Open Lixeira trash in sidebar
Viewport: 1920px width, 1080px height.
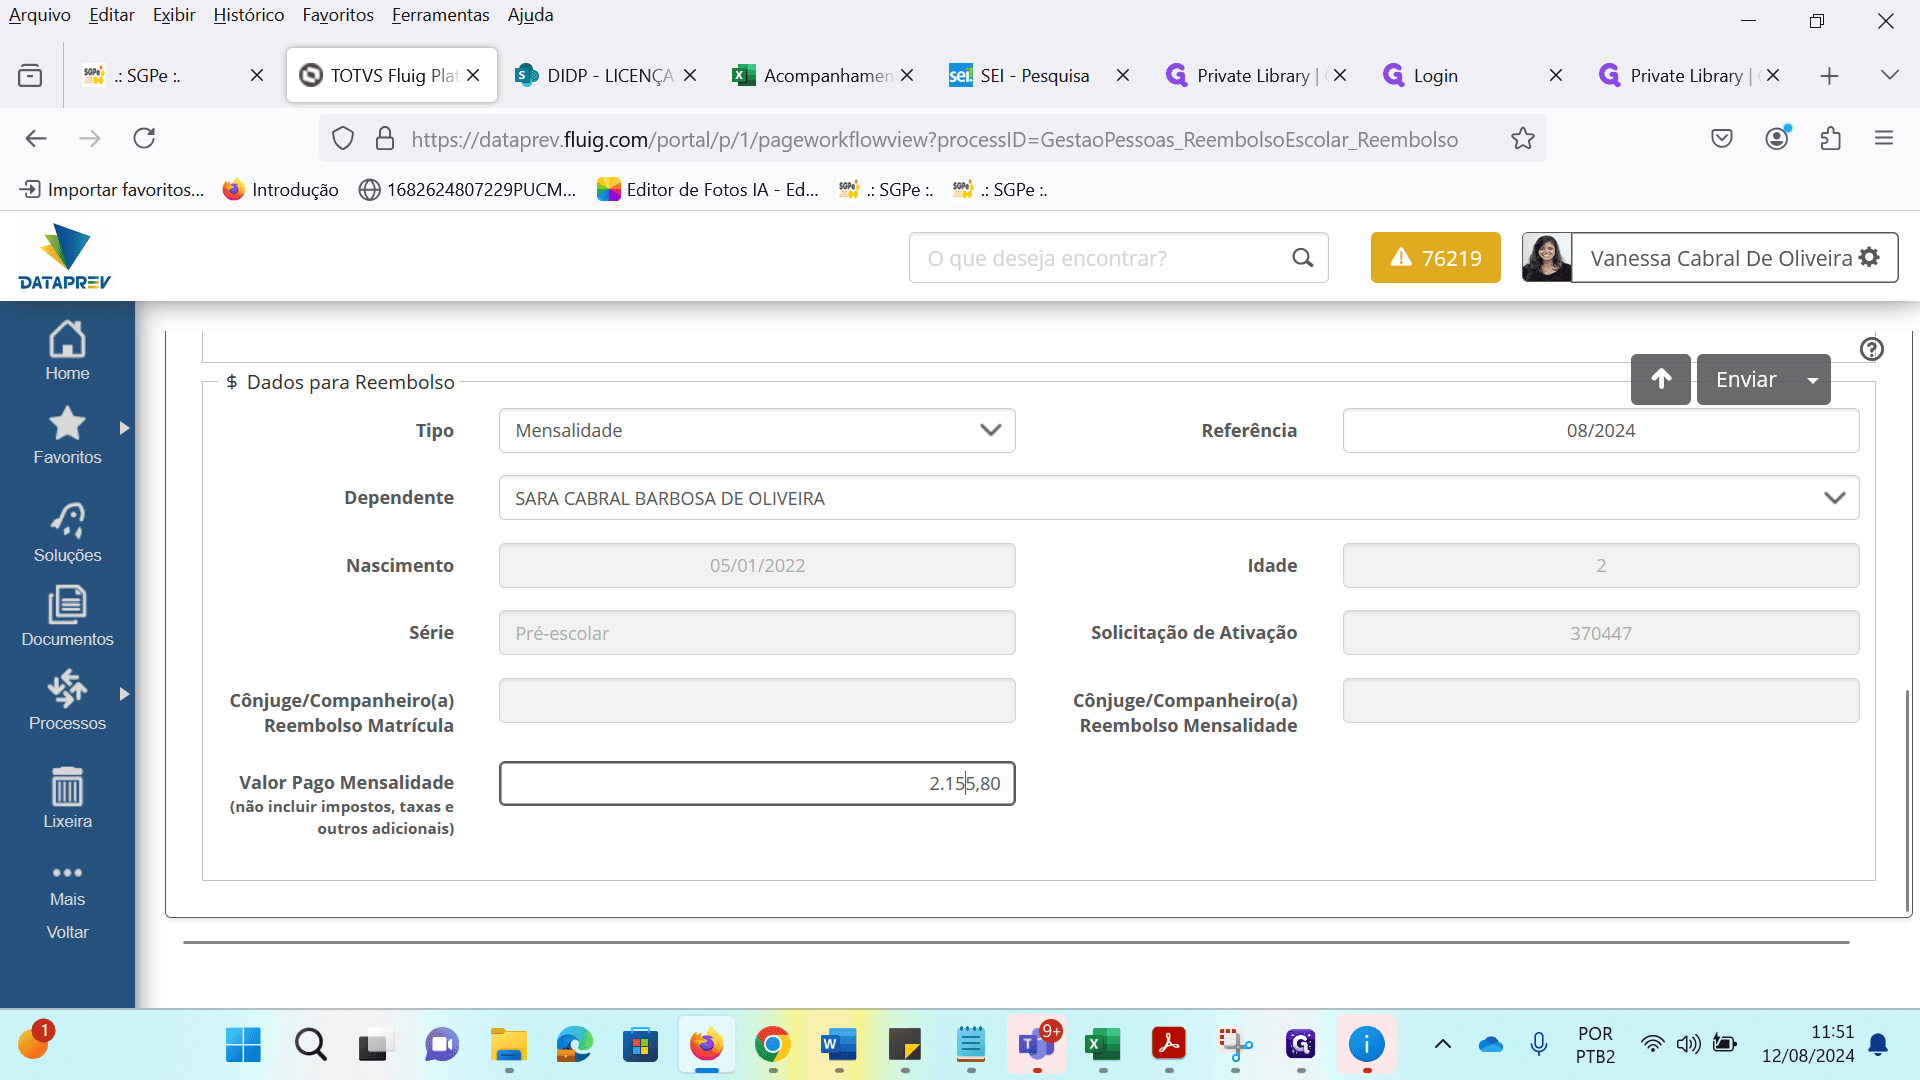pyautogui.click(x=67, y=799)
